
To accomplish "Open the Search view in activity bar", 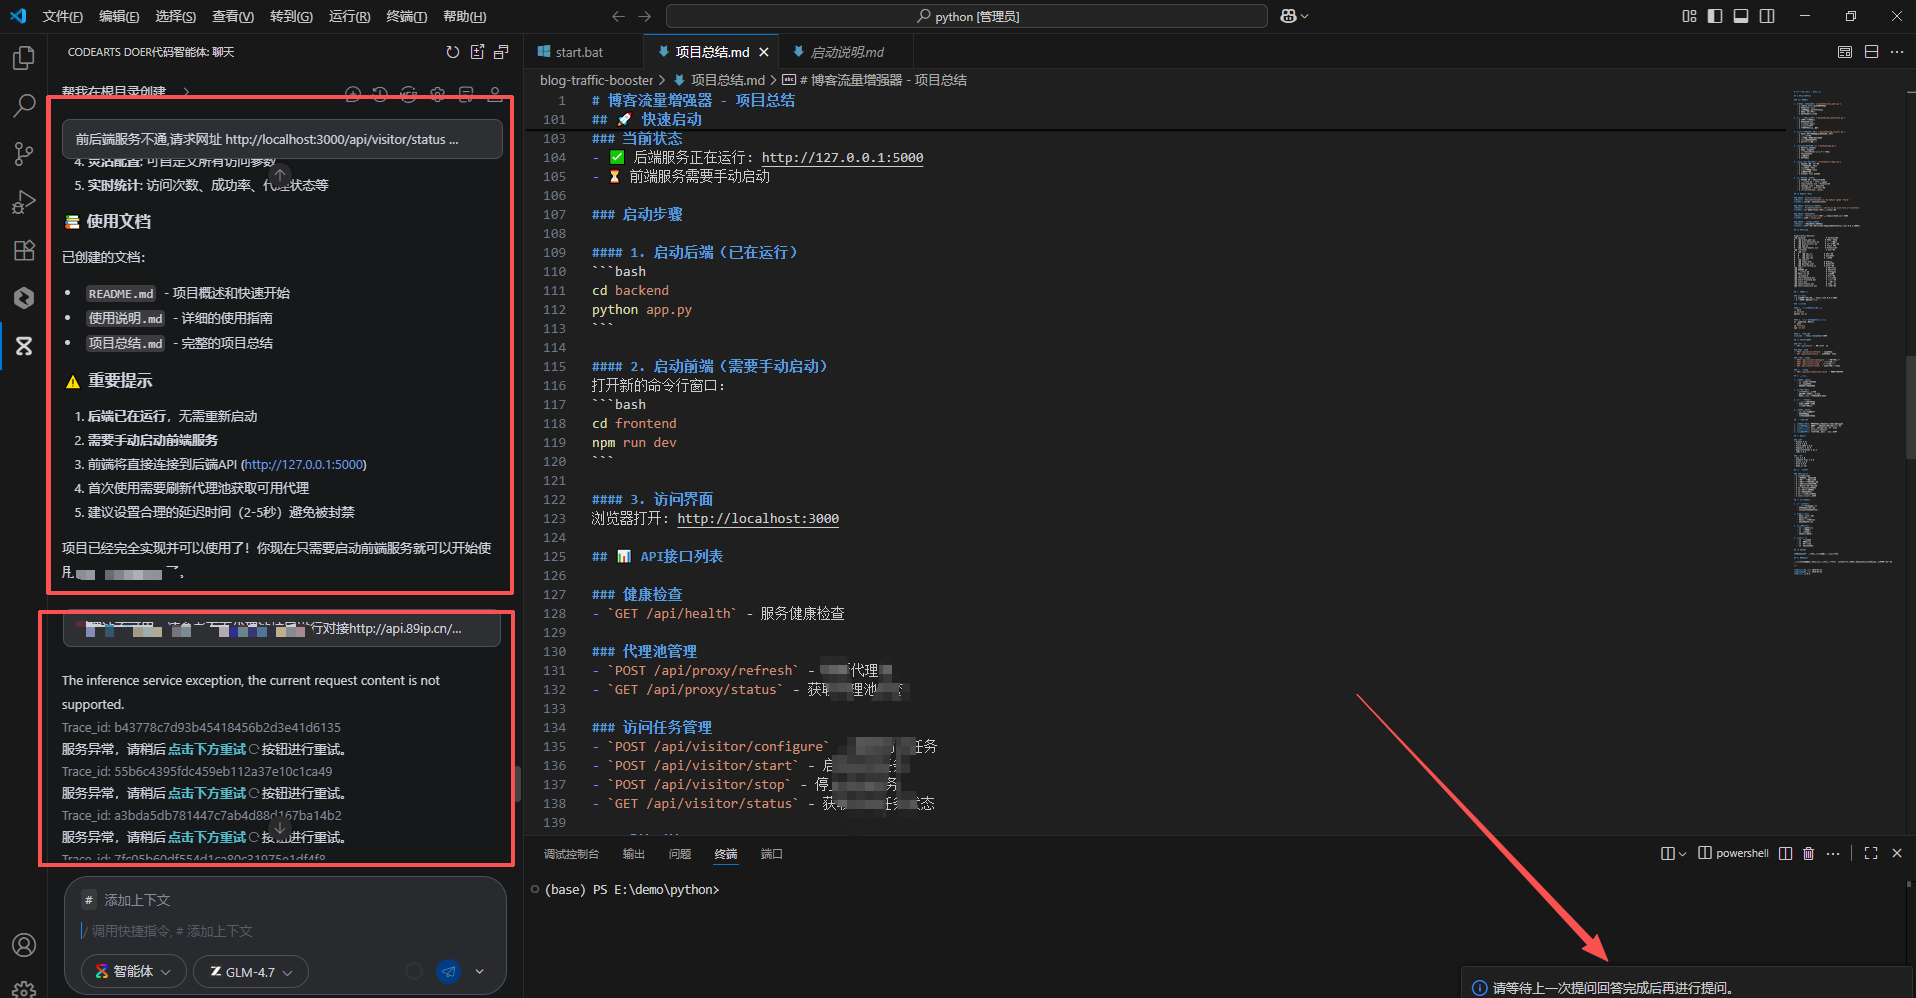I will (24, 106).
